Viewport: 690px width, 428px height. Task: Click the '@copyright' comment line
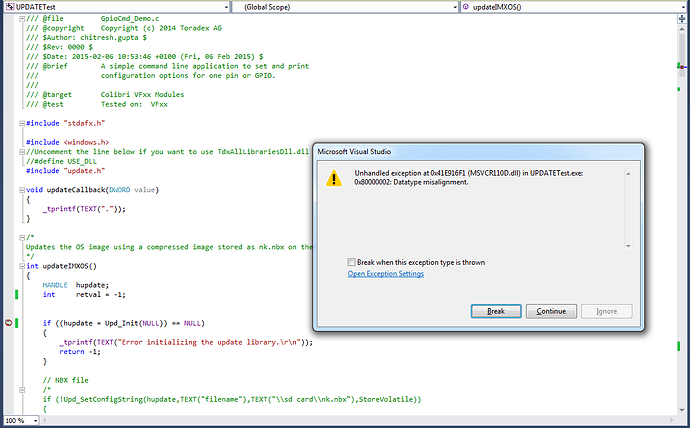tap(124, 28)
